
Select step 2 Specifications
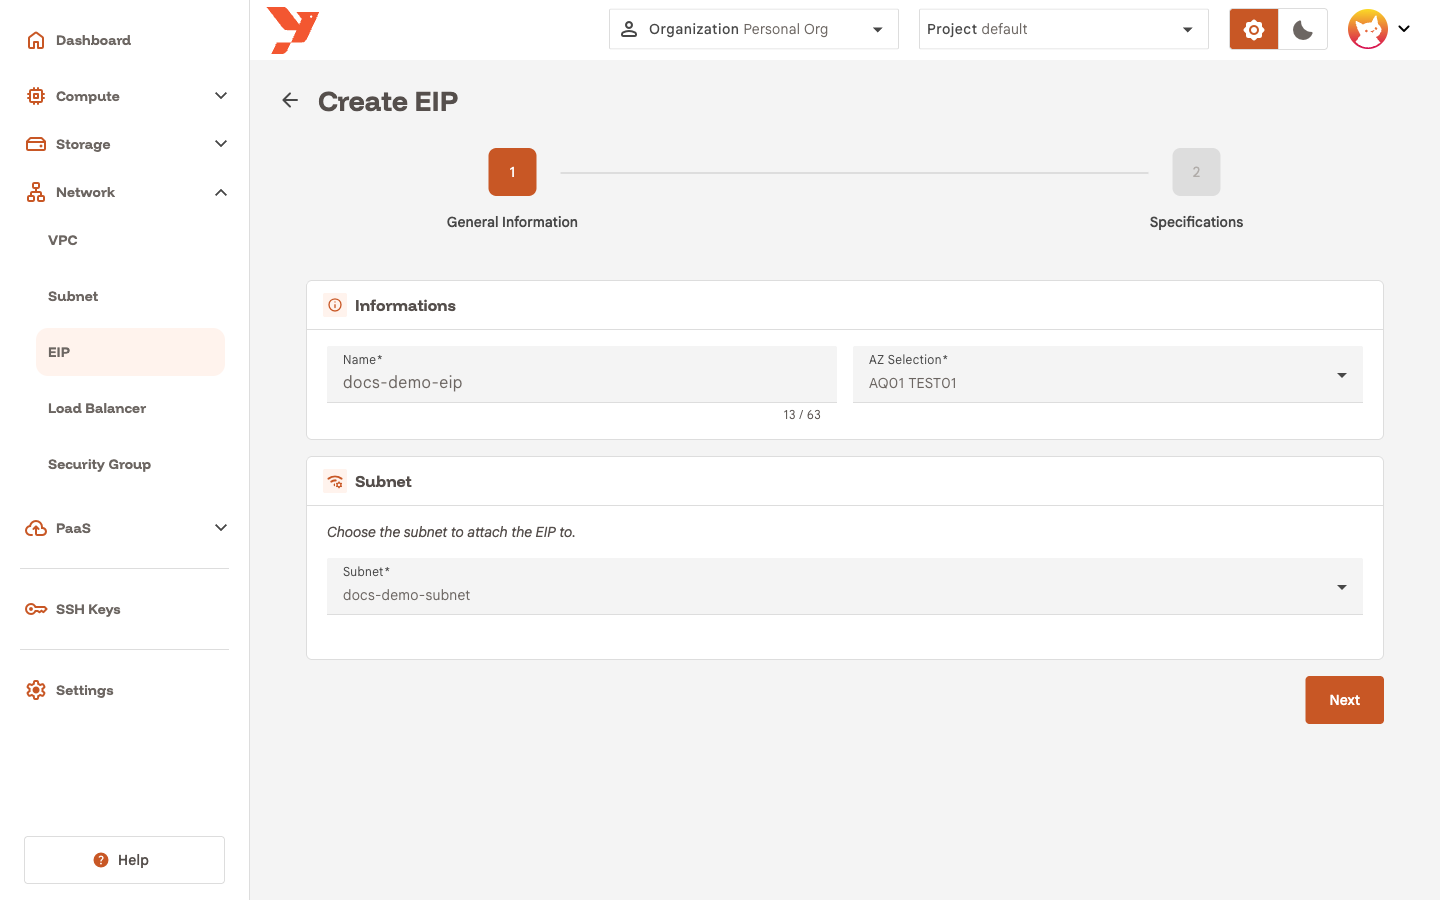click(1196, 172)
